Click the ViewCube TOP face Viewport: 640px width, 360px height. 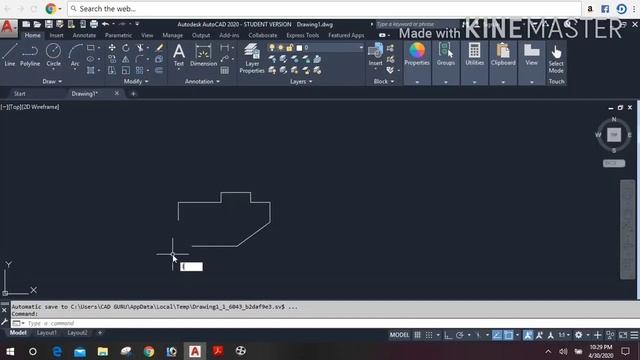(x=614, y=135)
